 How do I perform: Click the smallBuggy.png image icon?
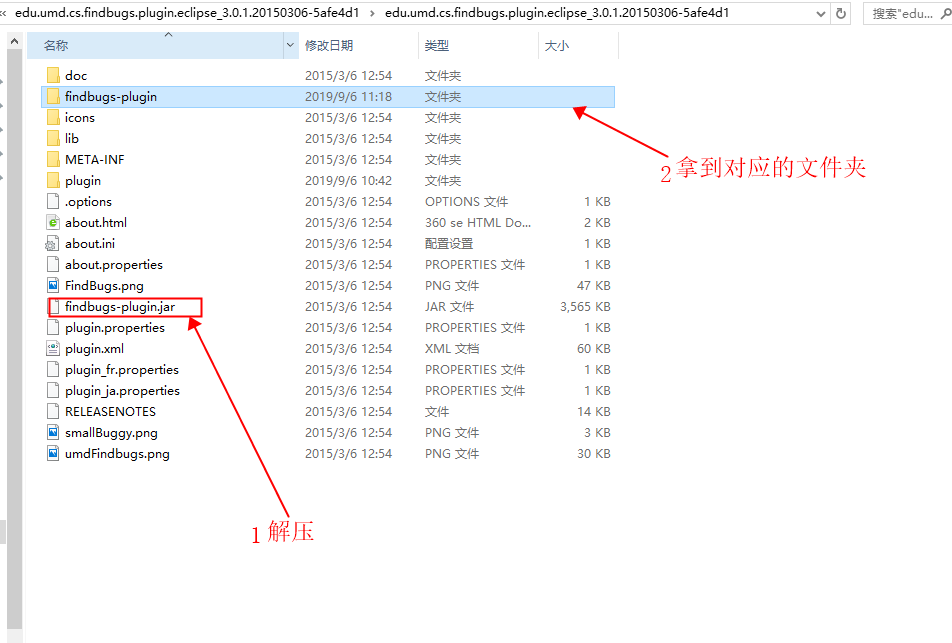pos(53,432)
